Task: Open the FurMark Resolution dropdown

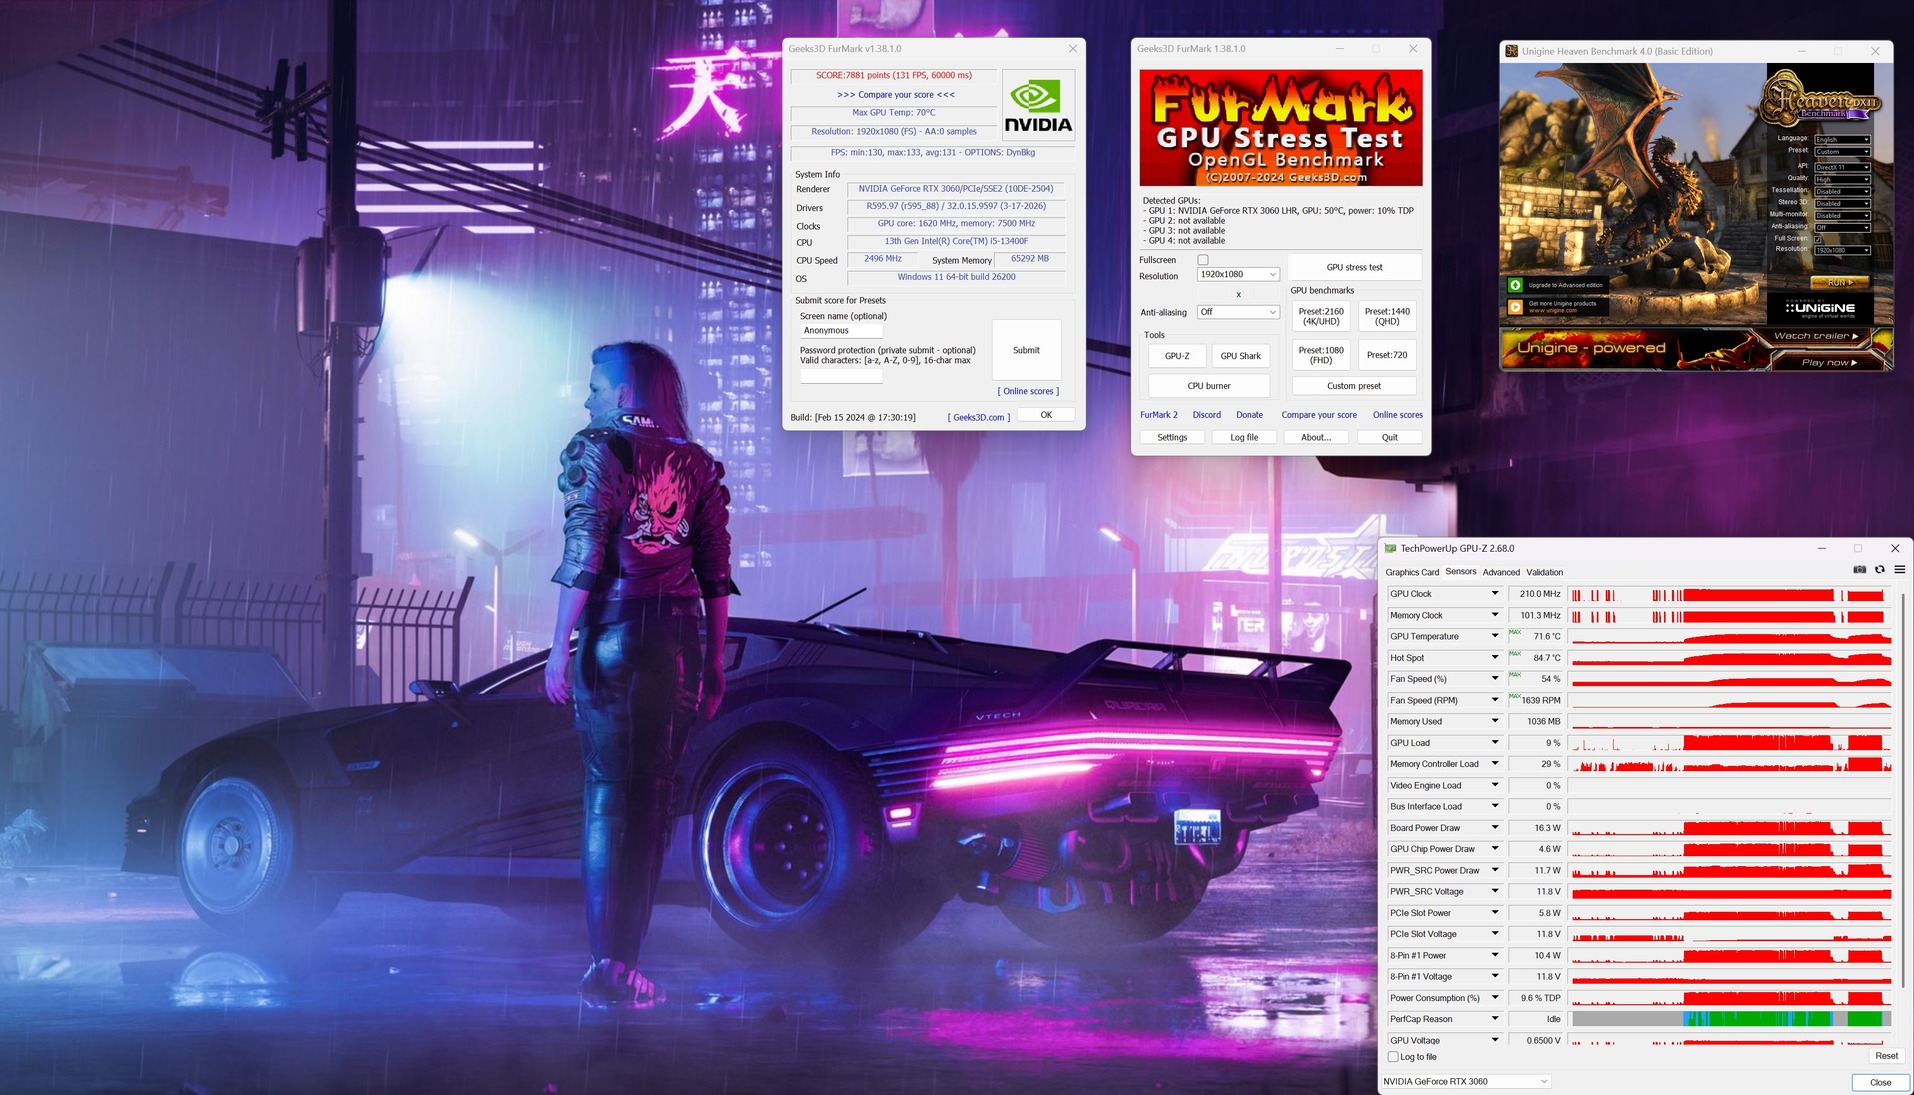Action: click(x=1238, y=274)
